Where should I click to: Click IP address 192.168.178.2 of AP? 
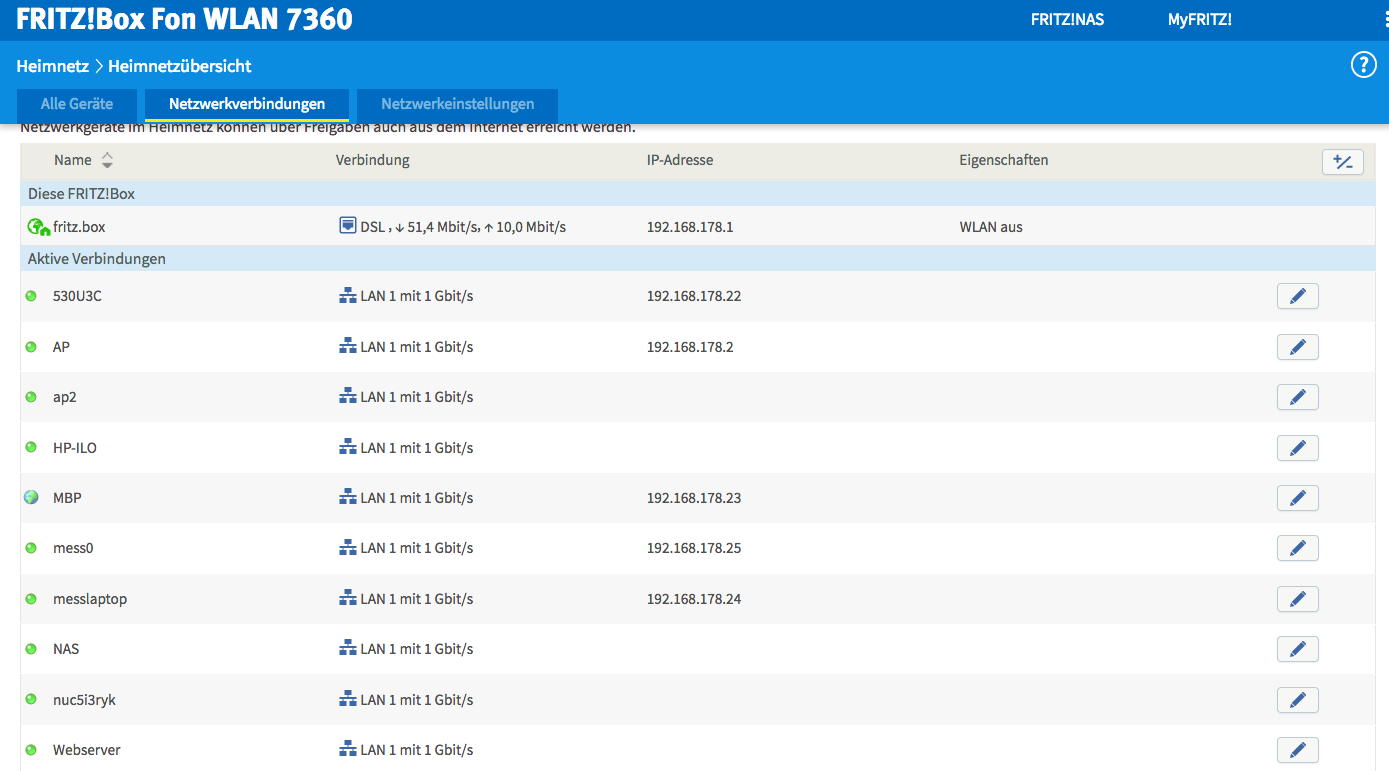(x=690, y=347)
